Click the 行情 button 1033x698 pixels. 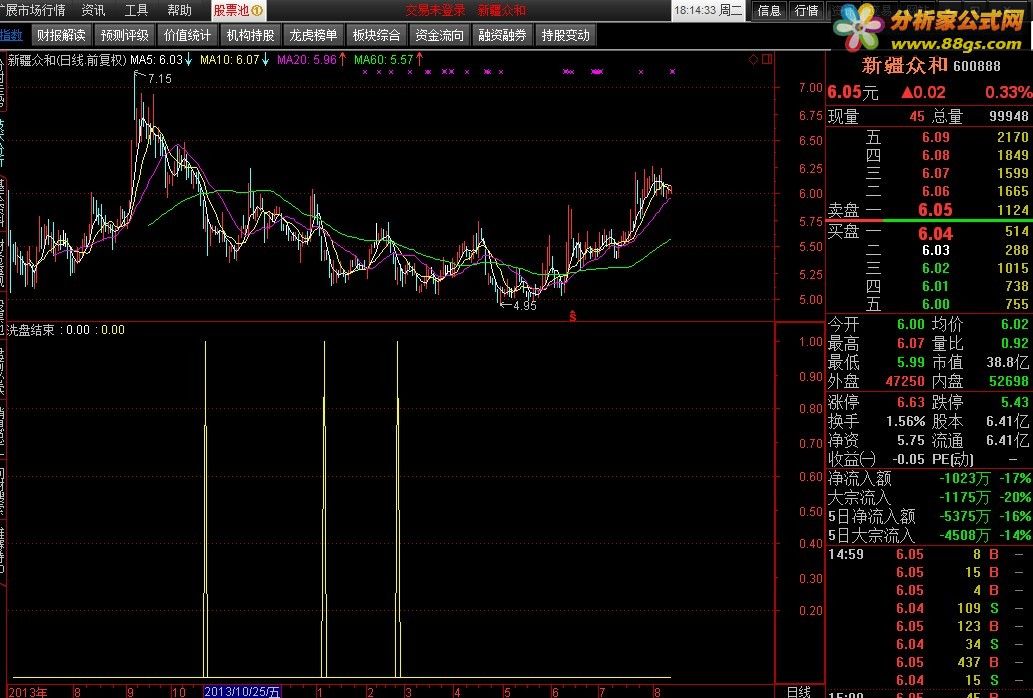coord(806,11)
